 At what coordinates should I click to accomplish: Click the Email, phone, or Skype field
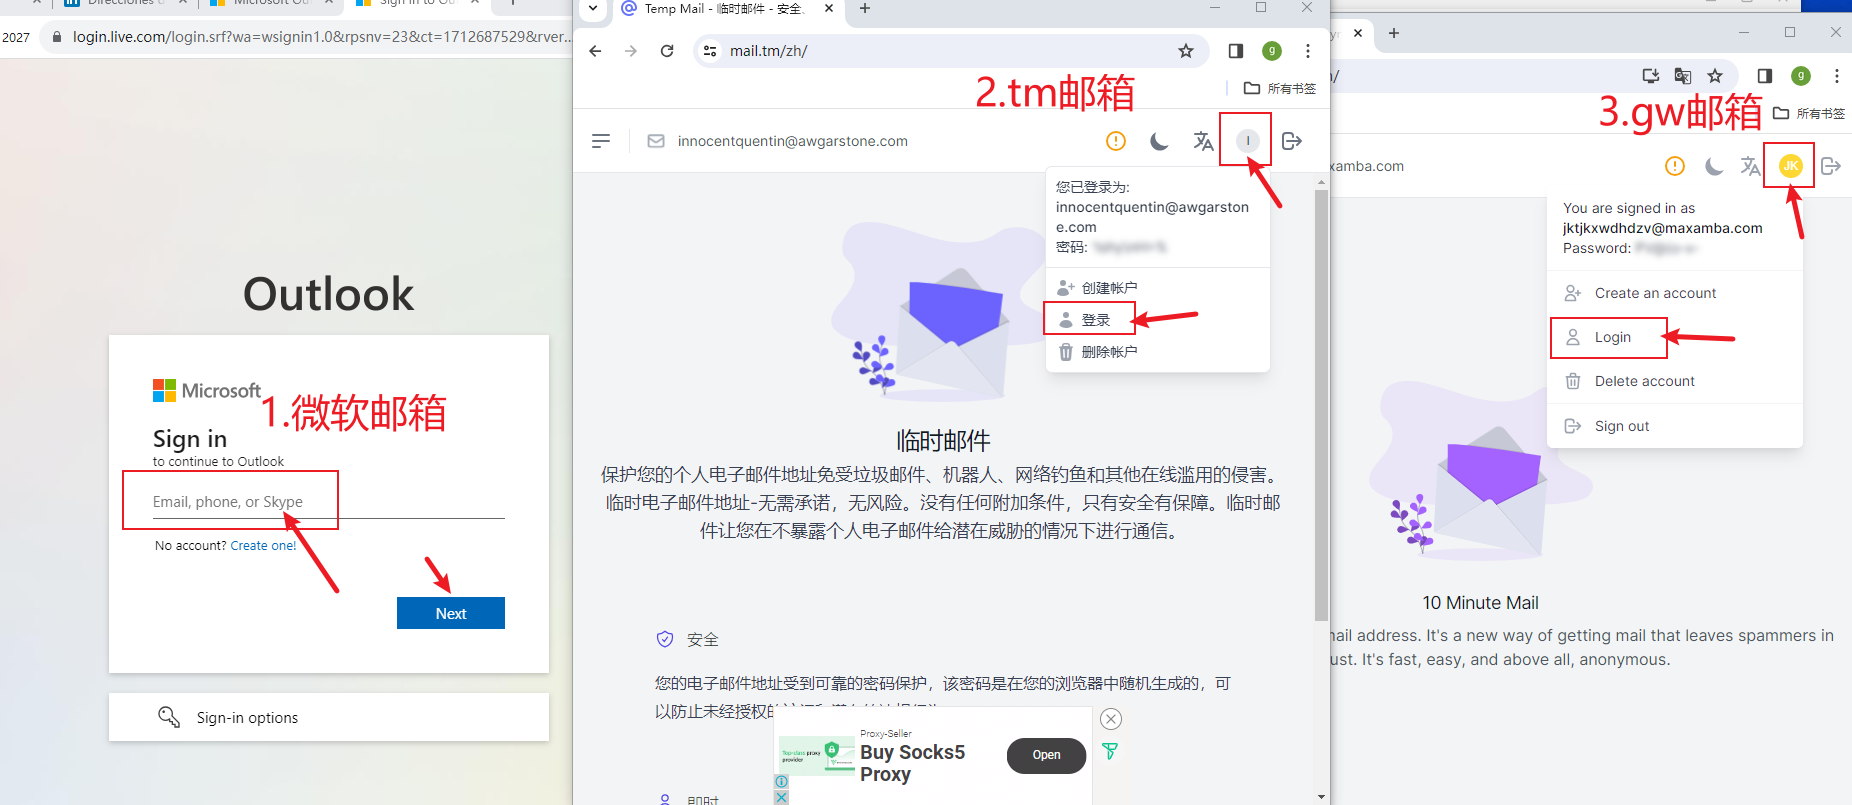[328, 502]
